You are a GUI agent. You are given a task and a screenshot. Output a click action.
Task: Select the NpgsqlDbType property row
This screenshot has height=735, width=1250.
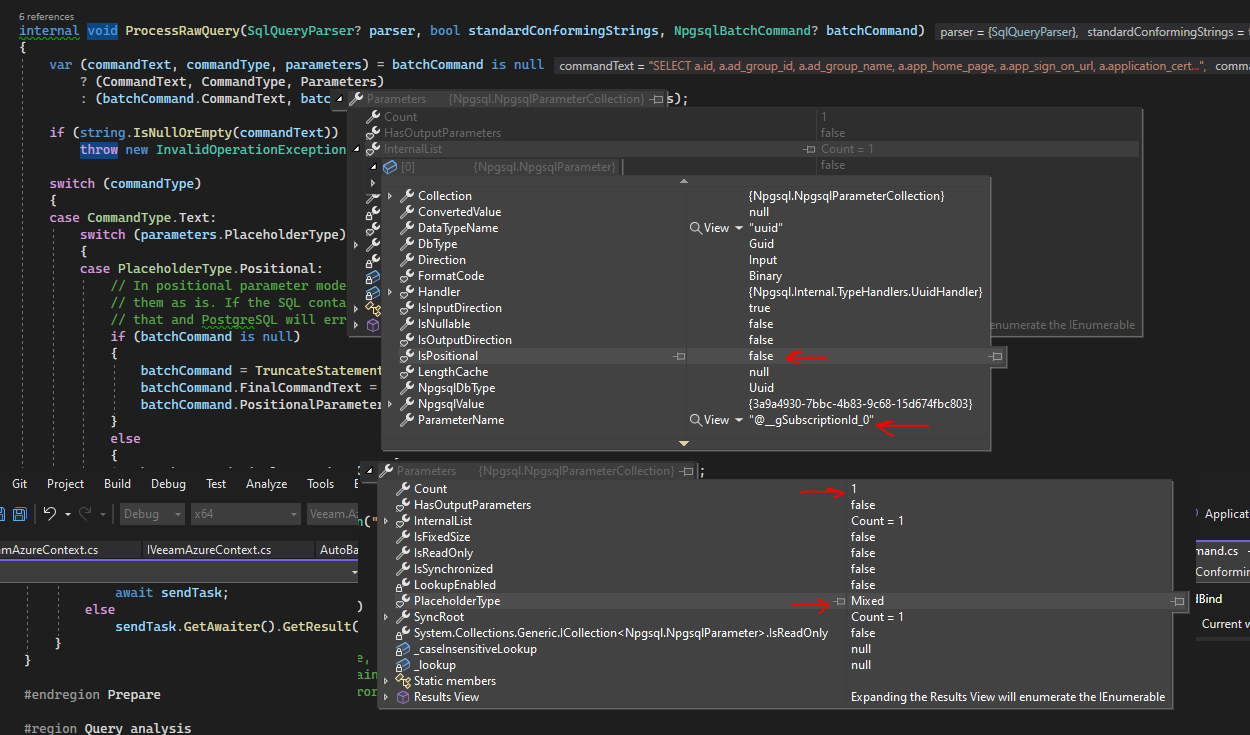point(686,388)
